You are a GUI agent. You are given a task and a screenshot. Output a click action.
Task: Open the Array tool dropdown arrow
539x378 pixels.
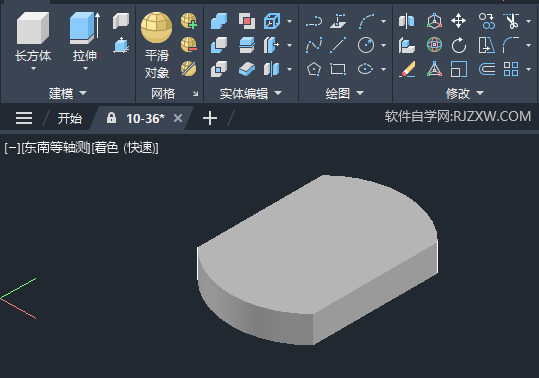[x=529, y=69]
